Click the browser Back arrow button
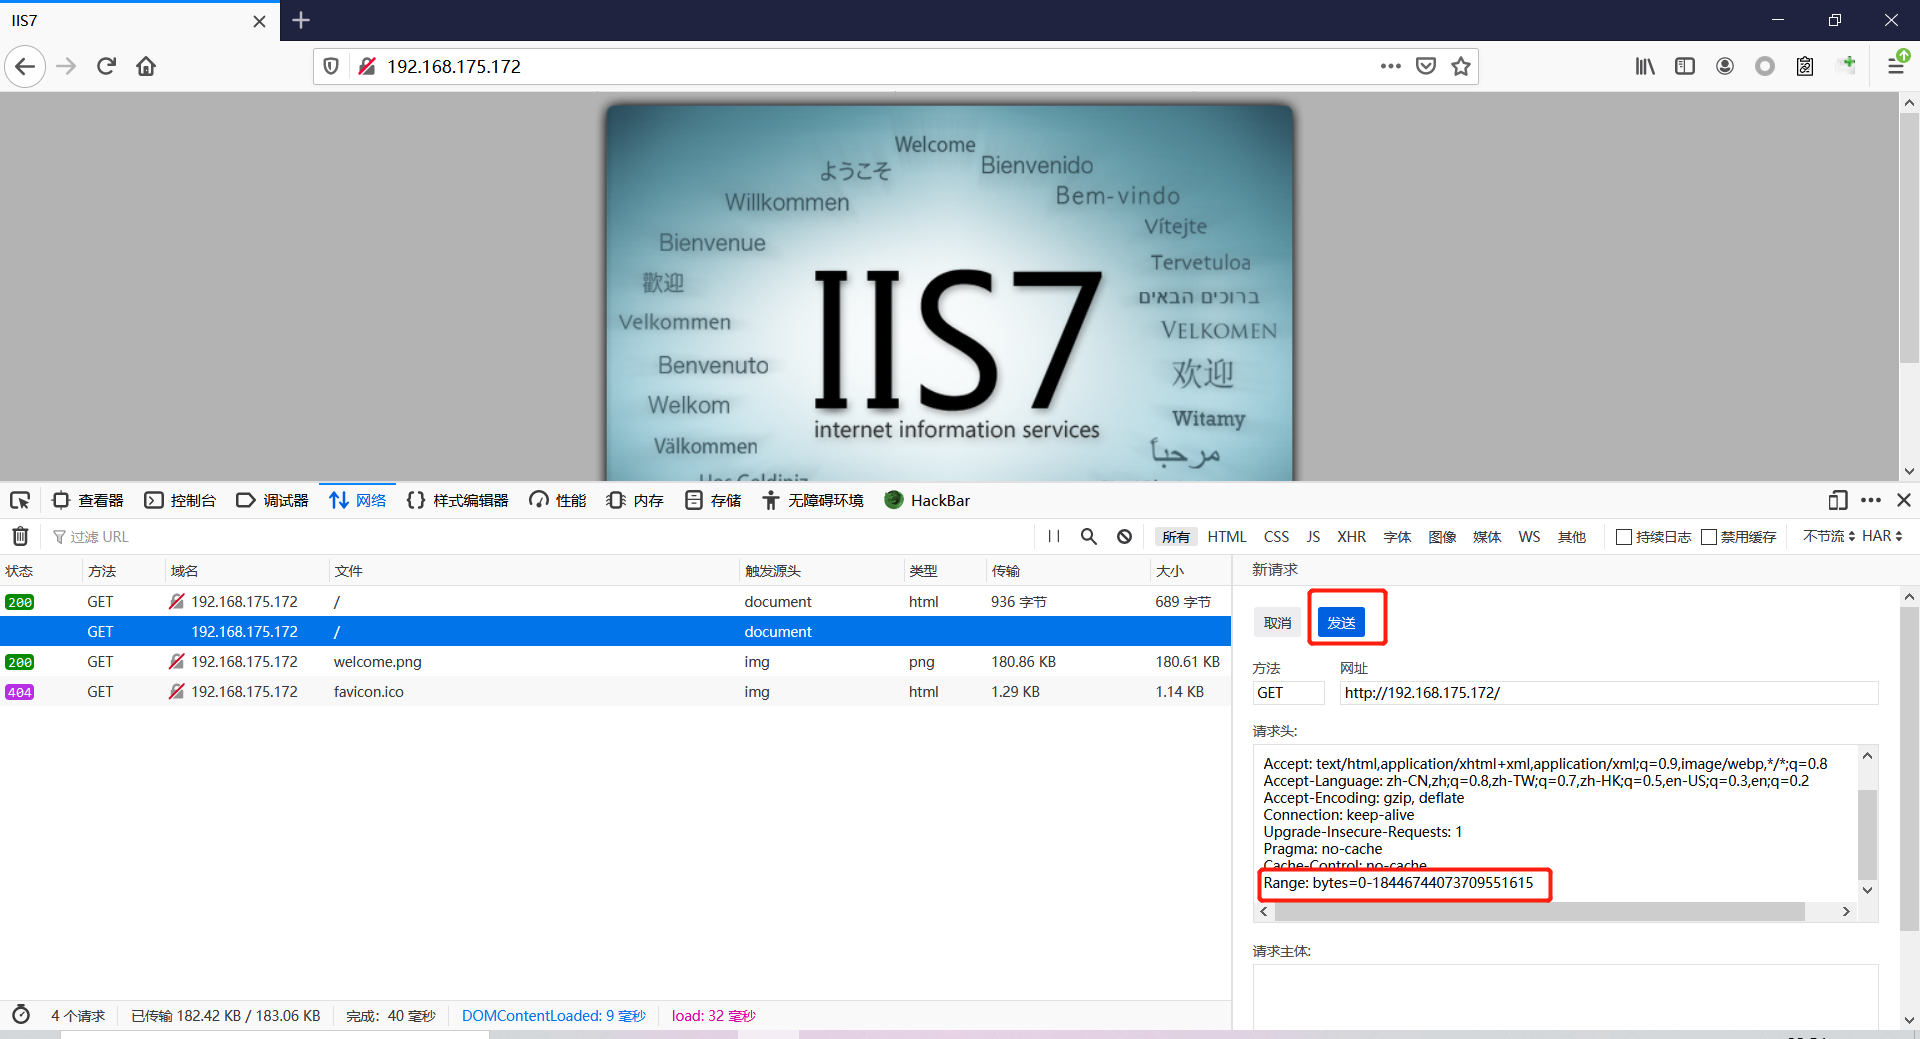The image size is (1920, 1039). pos(25,67)
